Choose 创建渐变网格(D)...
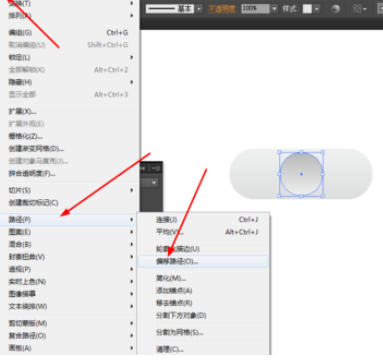The image size is (383, 364). pyautogui.click(x=70, y=149)
